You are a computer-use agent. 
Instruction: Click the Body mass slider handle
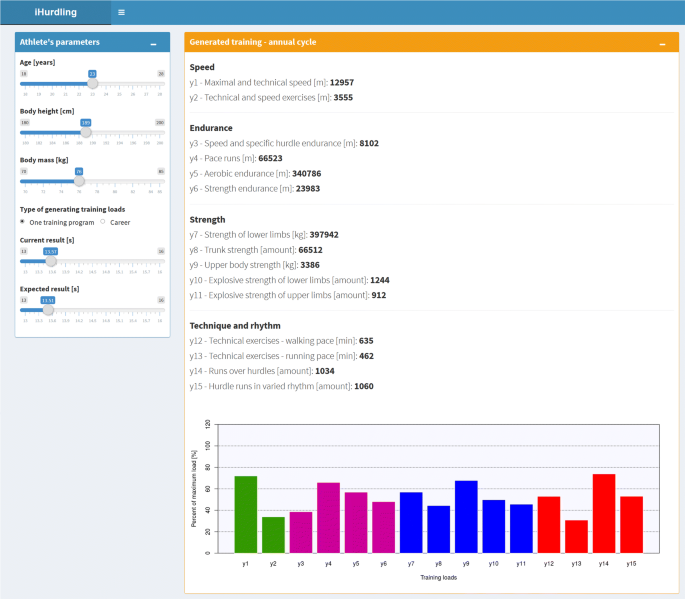point(79,181)
